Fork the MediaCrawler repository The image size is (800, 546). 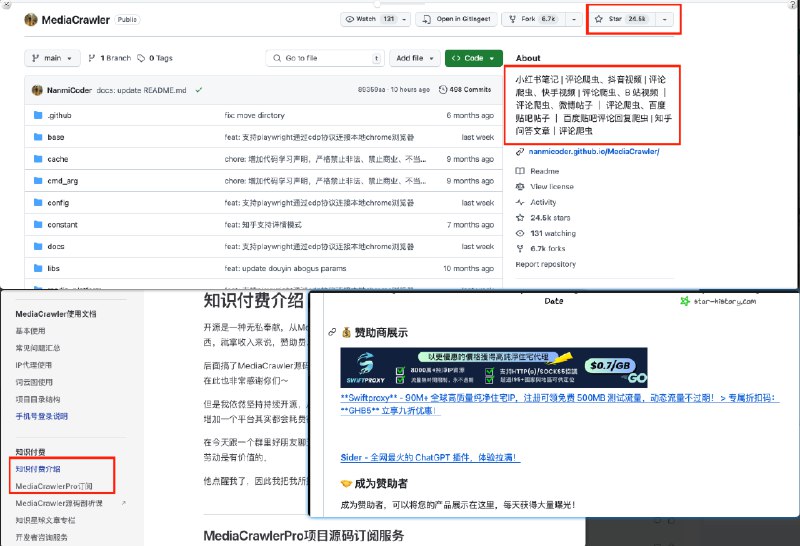pos(534,19)
